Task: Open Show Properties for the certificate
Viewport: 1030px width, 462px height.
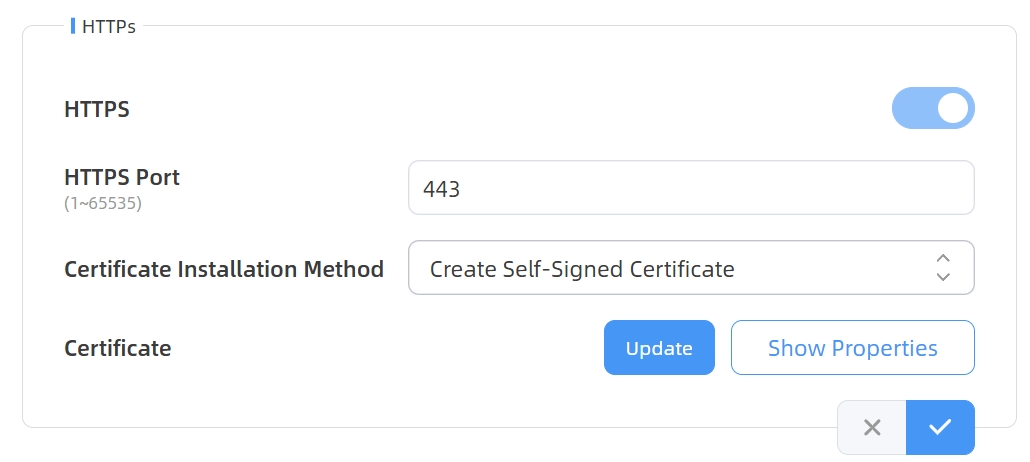Action: click(x=852, y=348)
